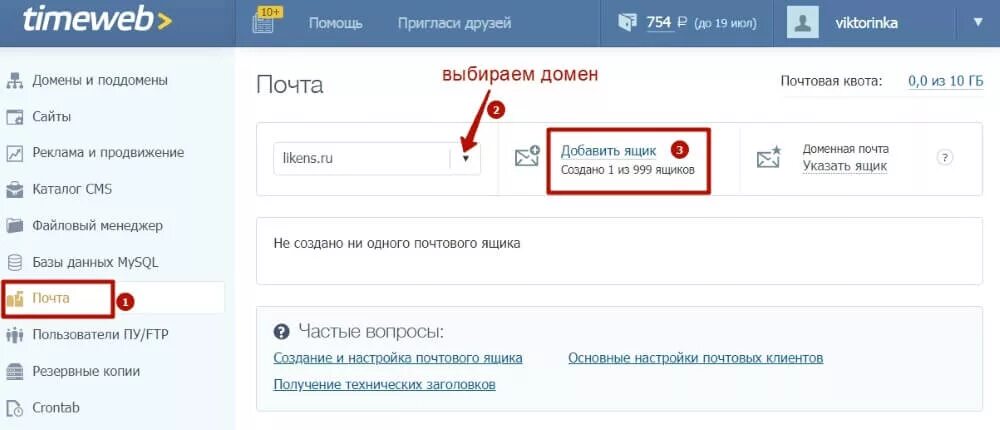Click the add mailbox envelope icon

[527, 157]
